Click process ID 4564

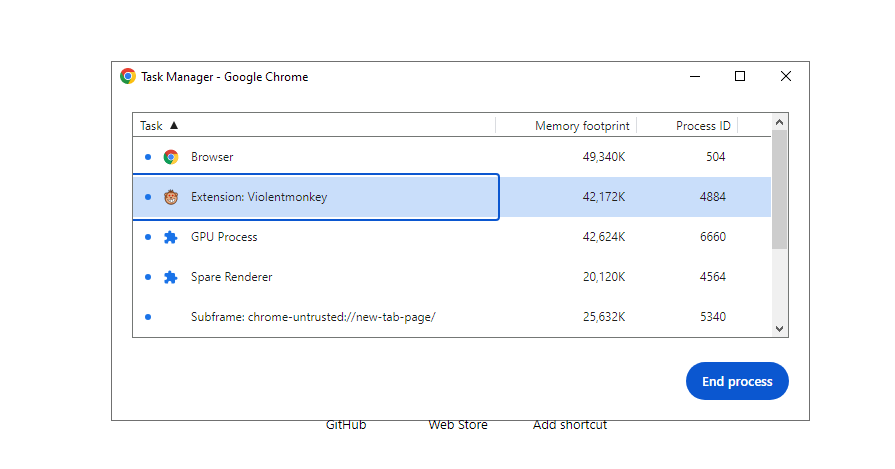coord(713,277)
